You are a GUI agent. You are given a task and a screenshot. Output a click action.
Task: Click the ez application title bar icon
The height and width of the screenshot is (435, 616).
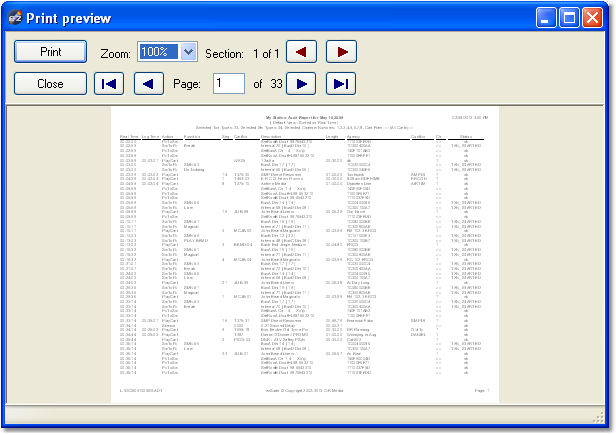(15, 18)
